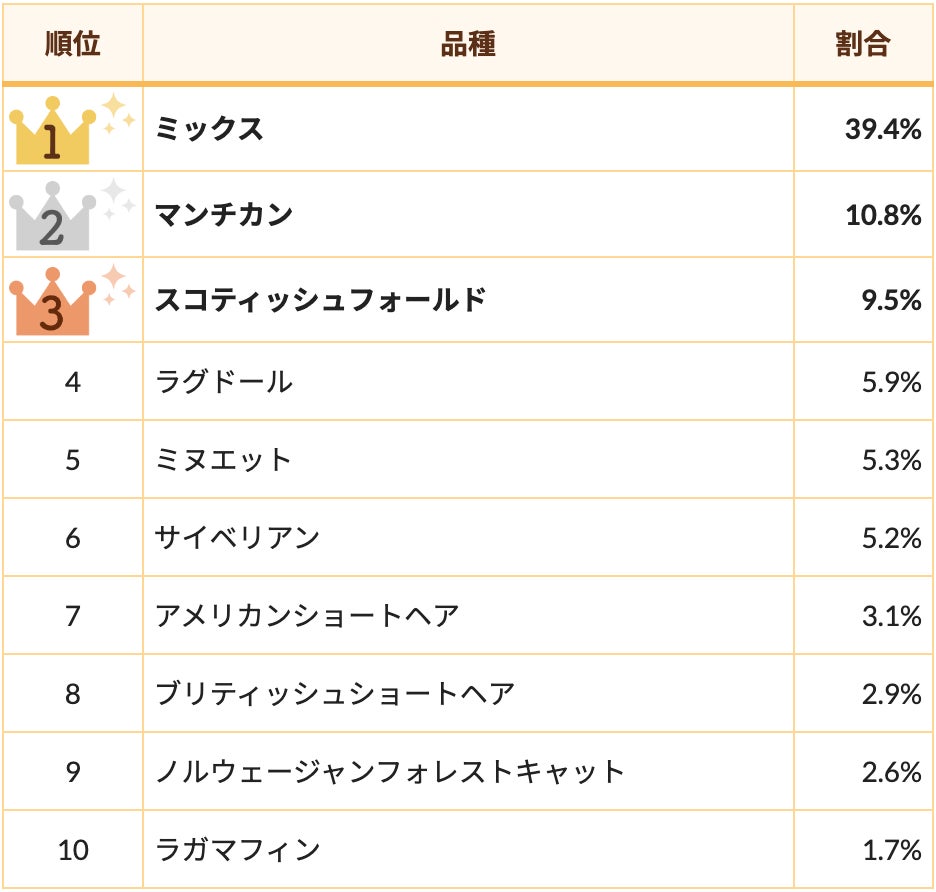Image resolution: width=936 pixels, height=892 pixels.
Task: Click the ミヌエット breed cell
Action: click(x=223, y=459)
